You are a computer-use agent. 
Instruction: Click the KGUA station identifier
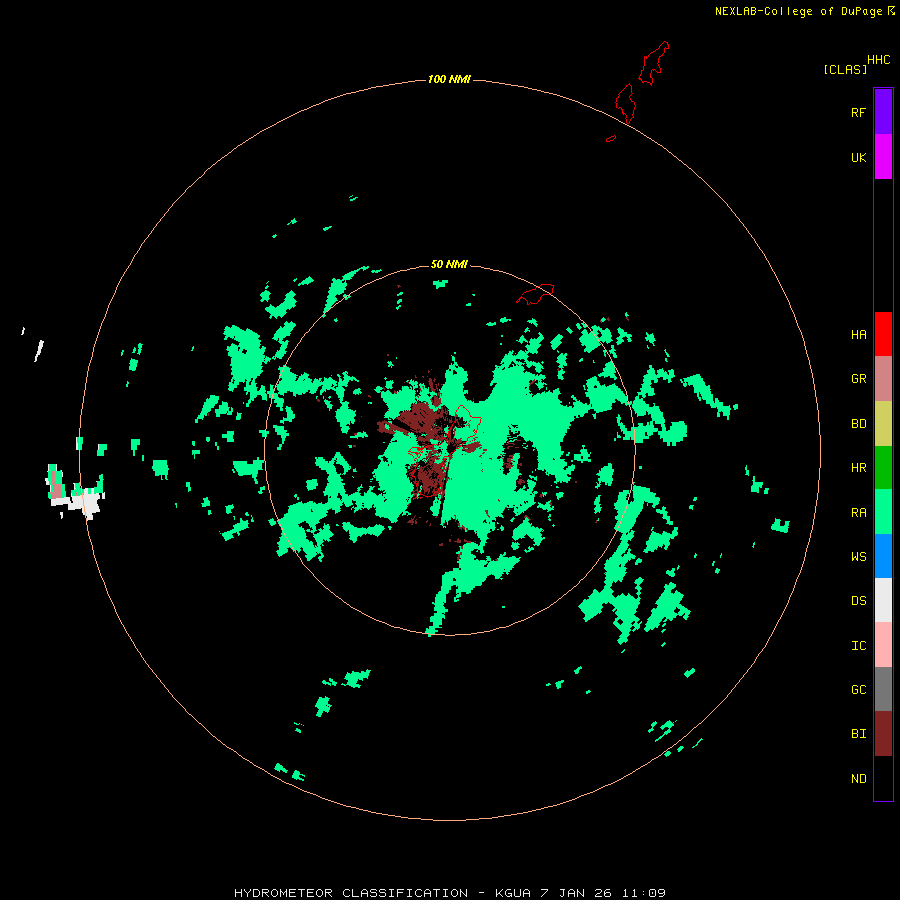click(x=513, y=893)
